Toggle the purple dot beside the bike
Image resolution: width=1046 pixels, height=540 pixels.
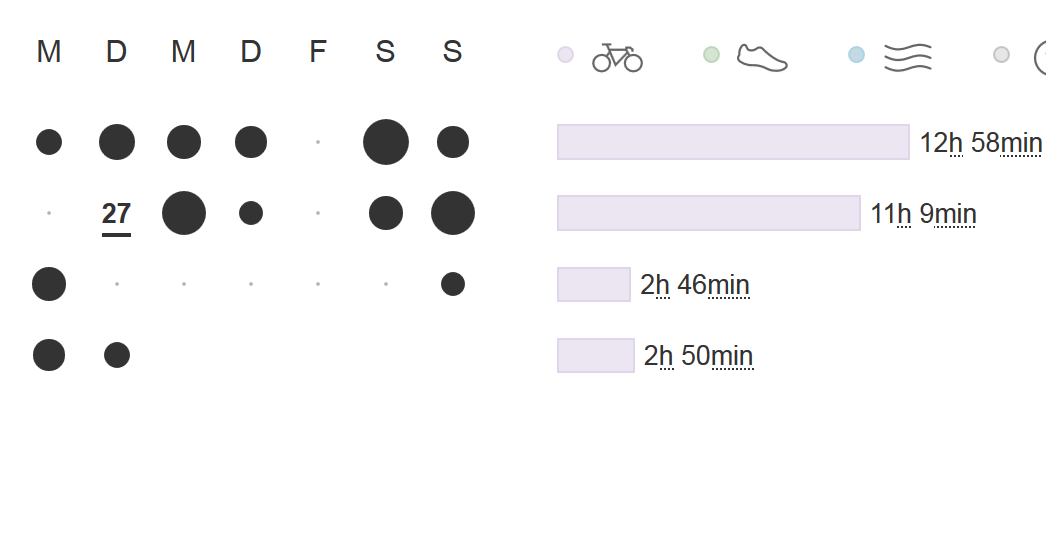(565, 55)
